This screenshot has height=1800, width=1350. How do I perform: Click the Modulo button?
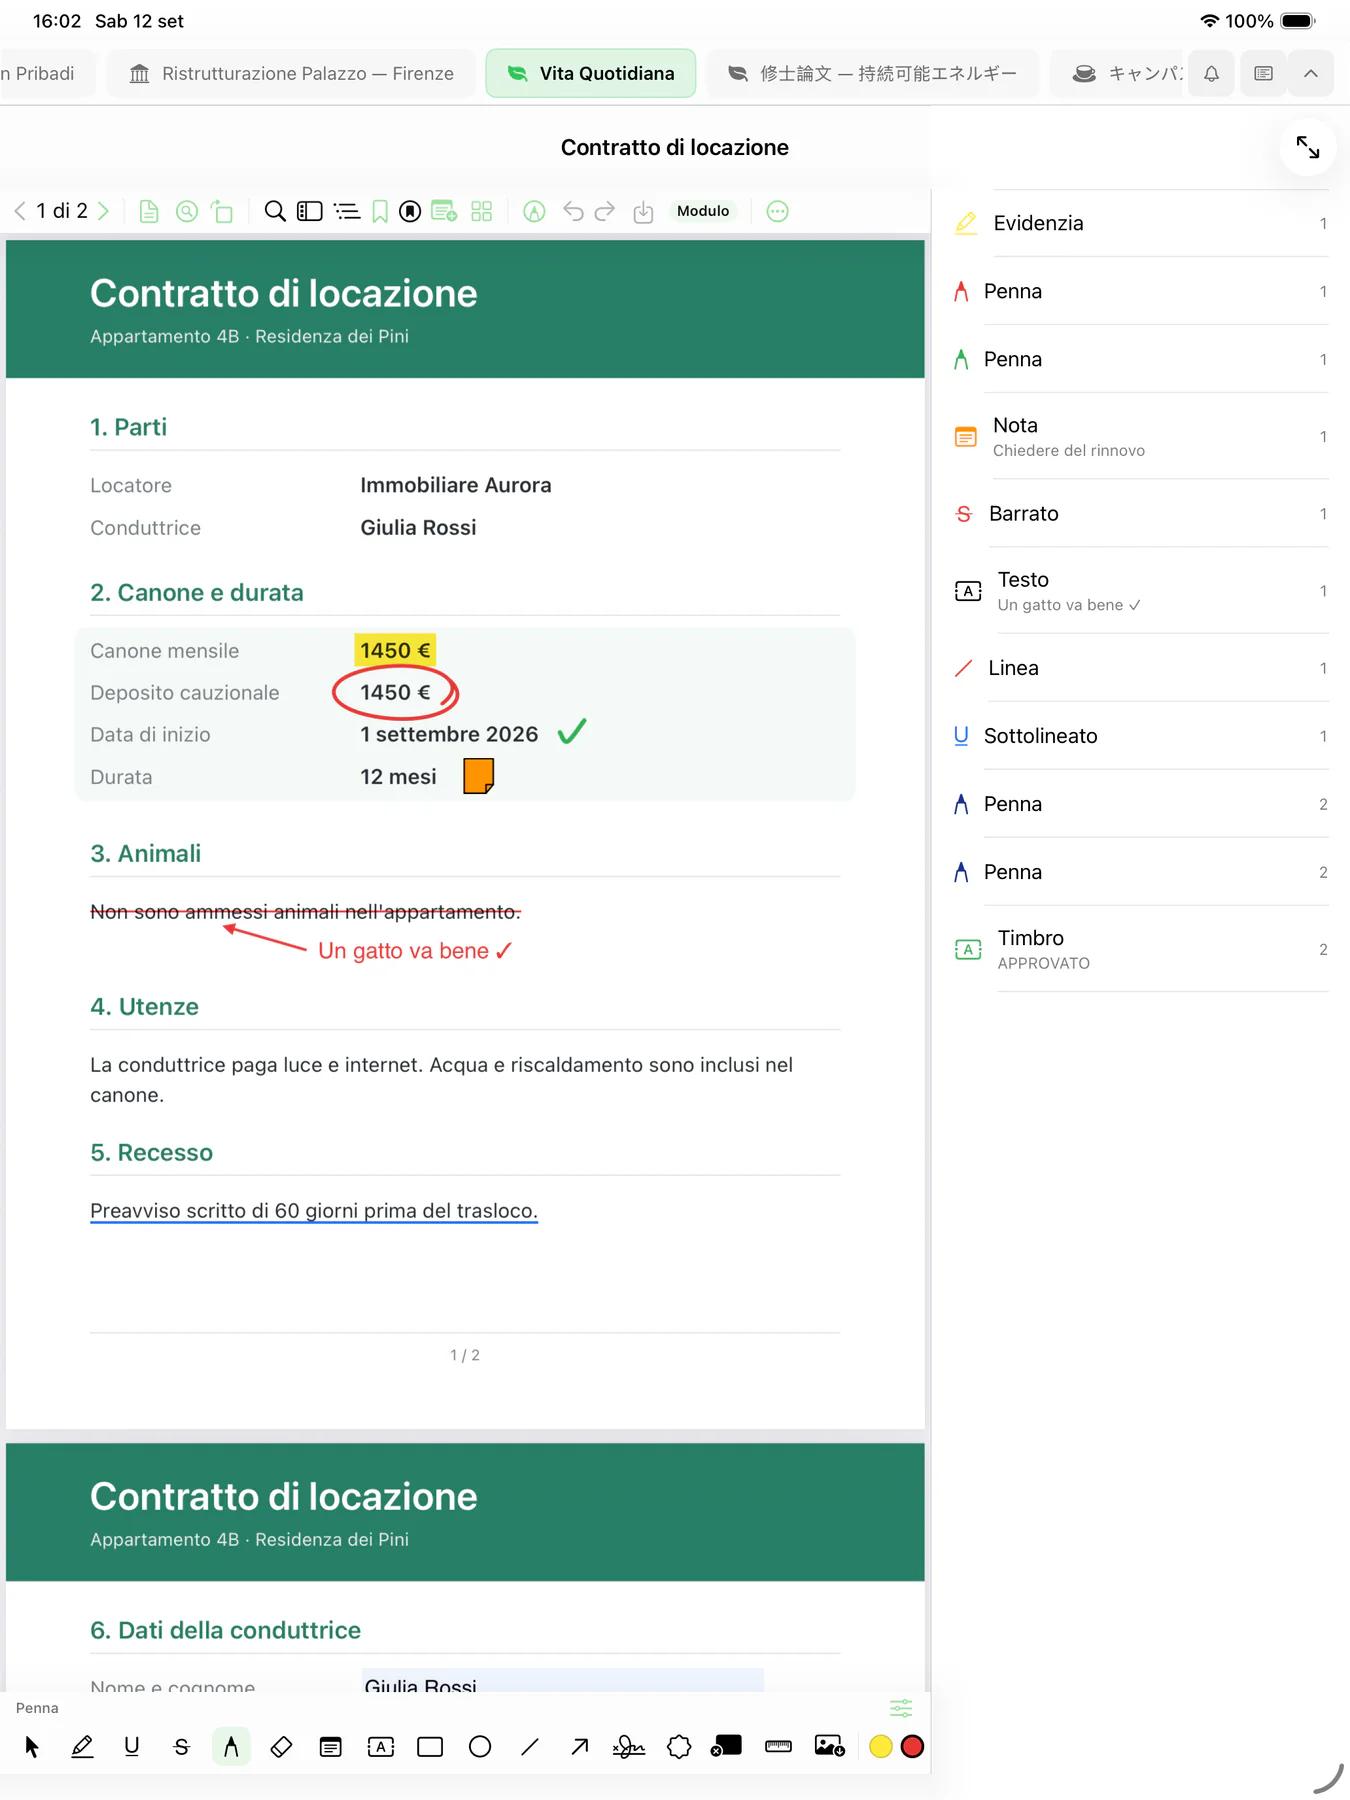pyautogui.click(x=703, y=211)
